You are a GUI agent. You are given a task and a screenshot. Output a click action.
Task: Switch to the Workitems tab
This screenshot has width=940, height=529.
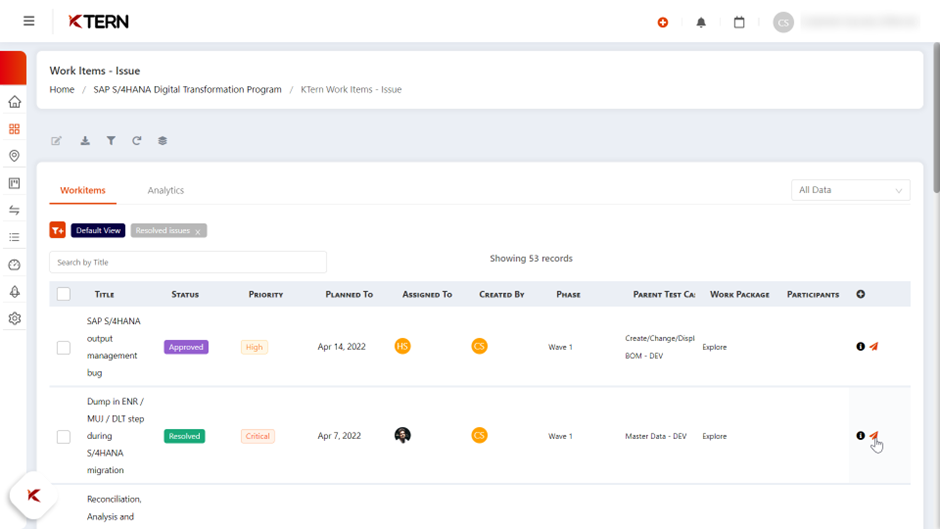click(x=83, y=190)
